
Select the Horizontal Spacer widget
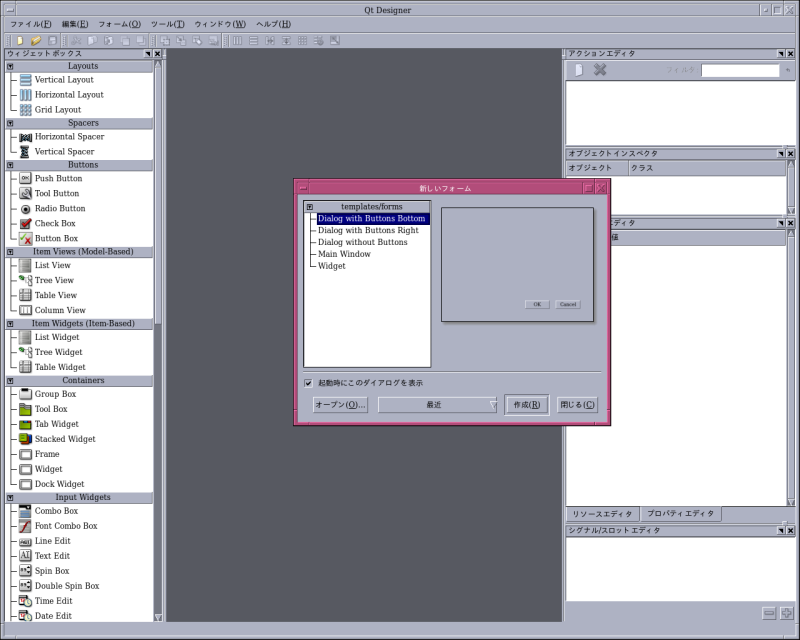click(x=62, y=137)
